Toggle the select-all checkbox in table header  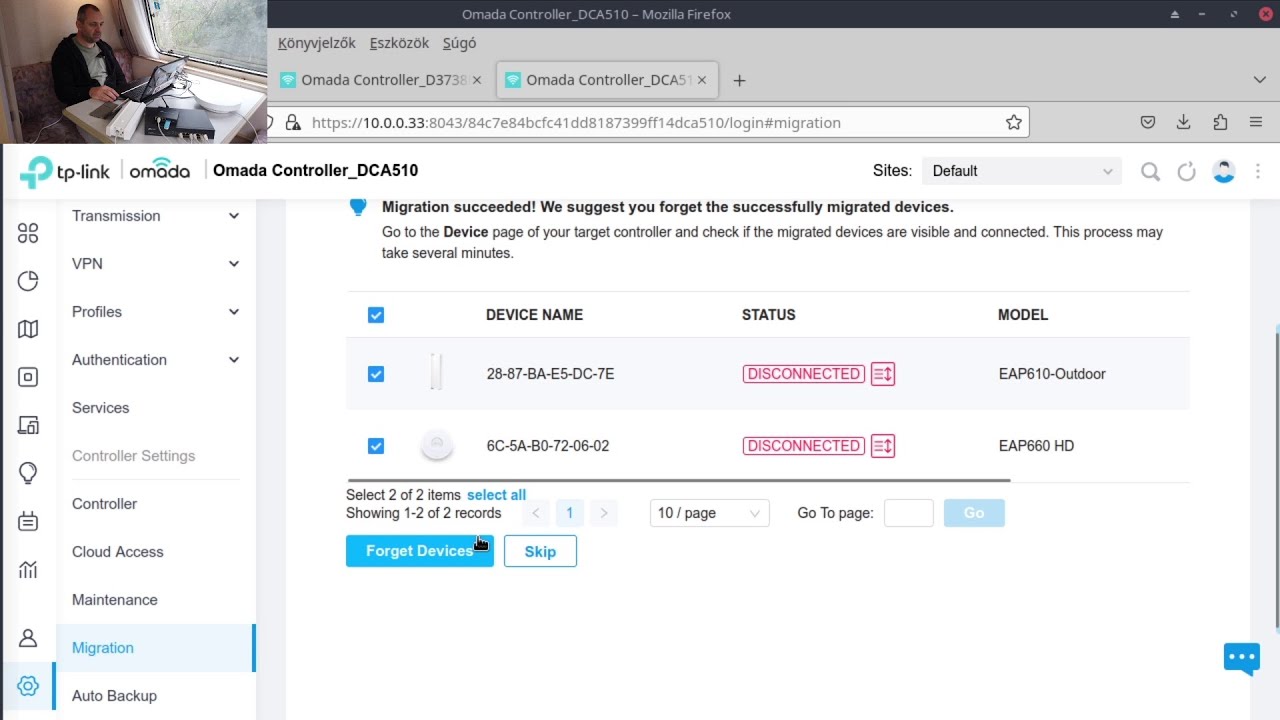coord(376,315)
